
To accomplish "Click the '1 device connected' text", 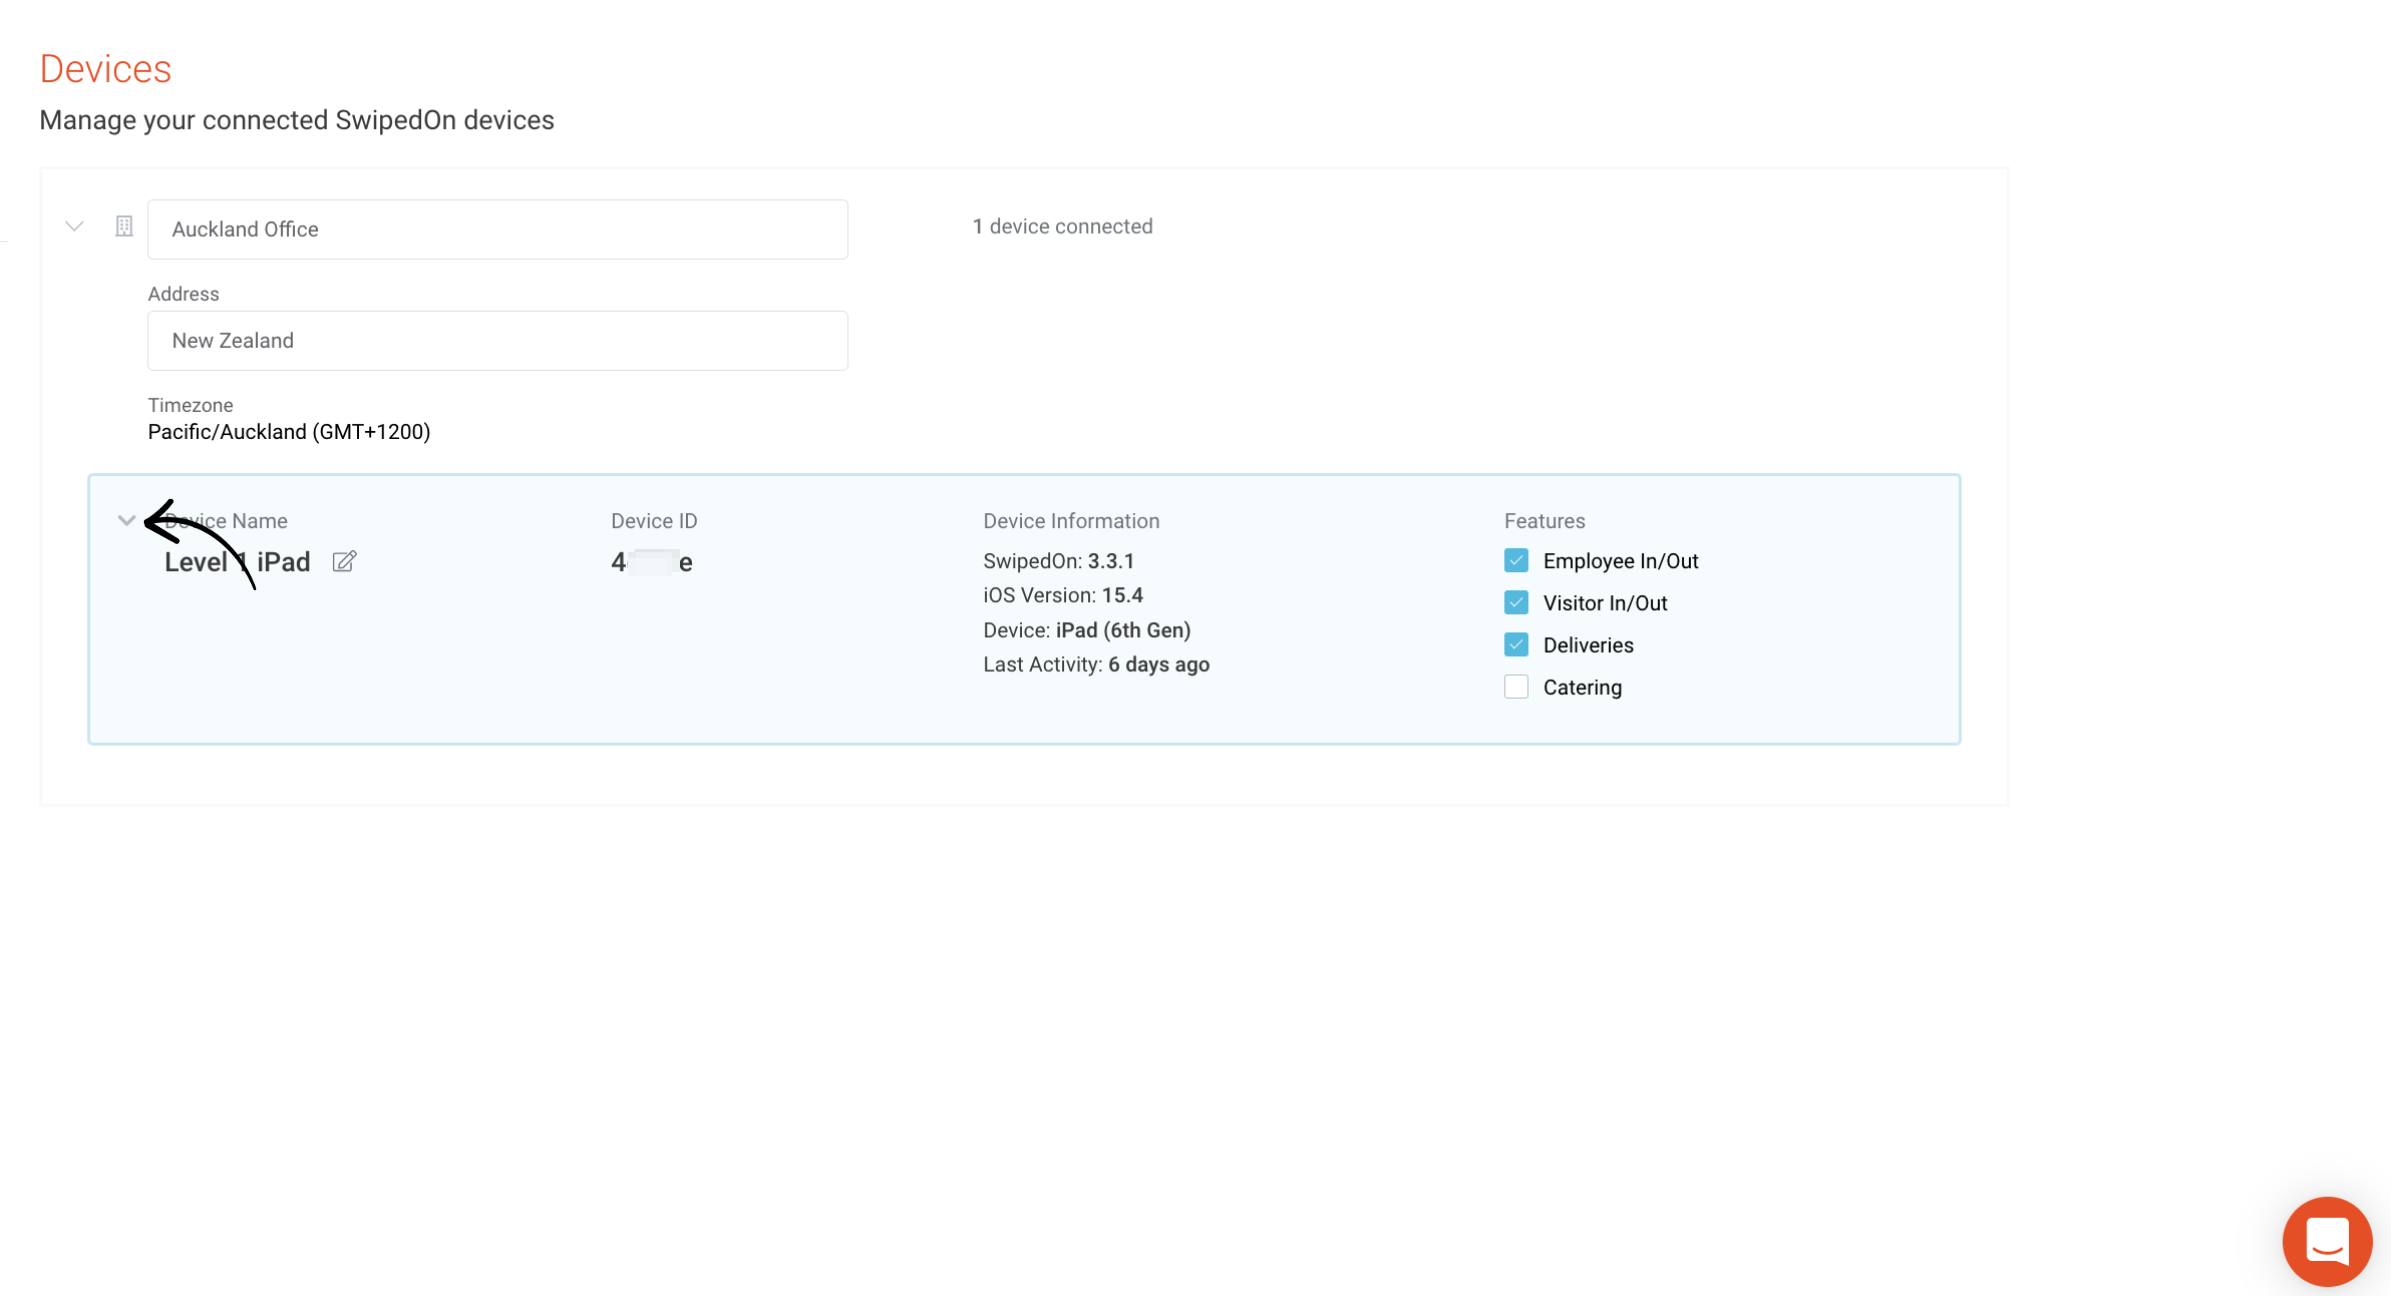I will click(1062, 226).
